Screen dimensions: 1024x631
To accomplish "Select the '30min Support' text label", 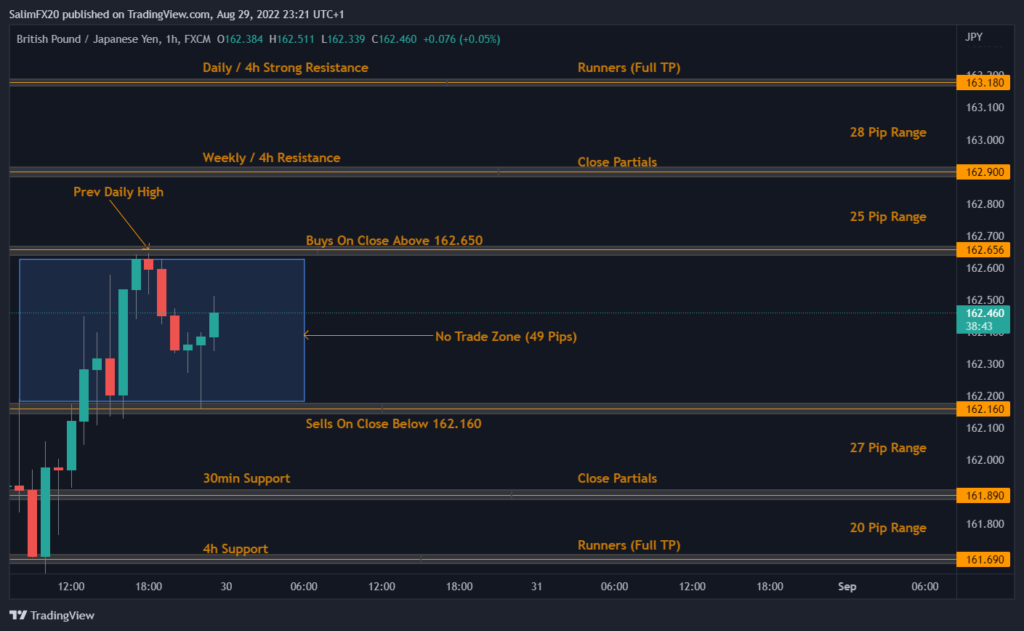I will point(246,479).
